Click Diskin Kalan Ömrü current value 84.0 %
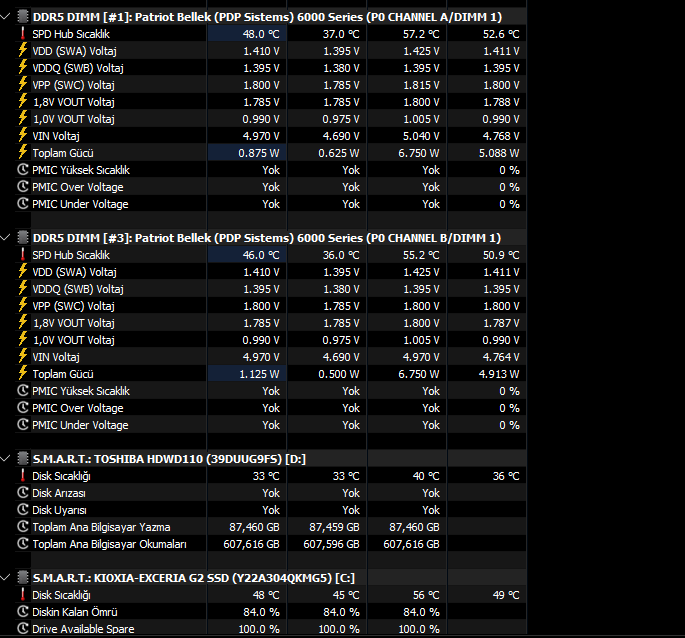The width and height of the screenshot is (685, 638). point(261,613)
